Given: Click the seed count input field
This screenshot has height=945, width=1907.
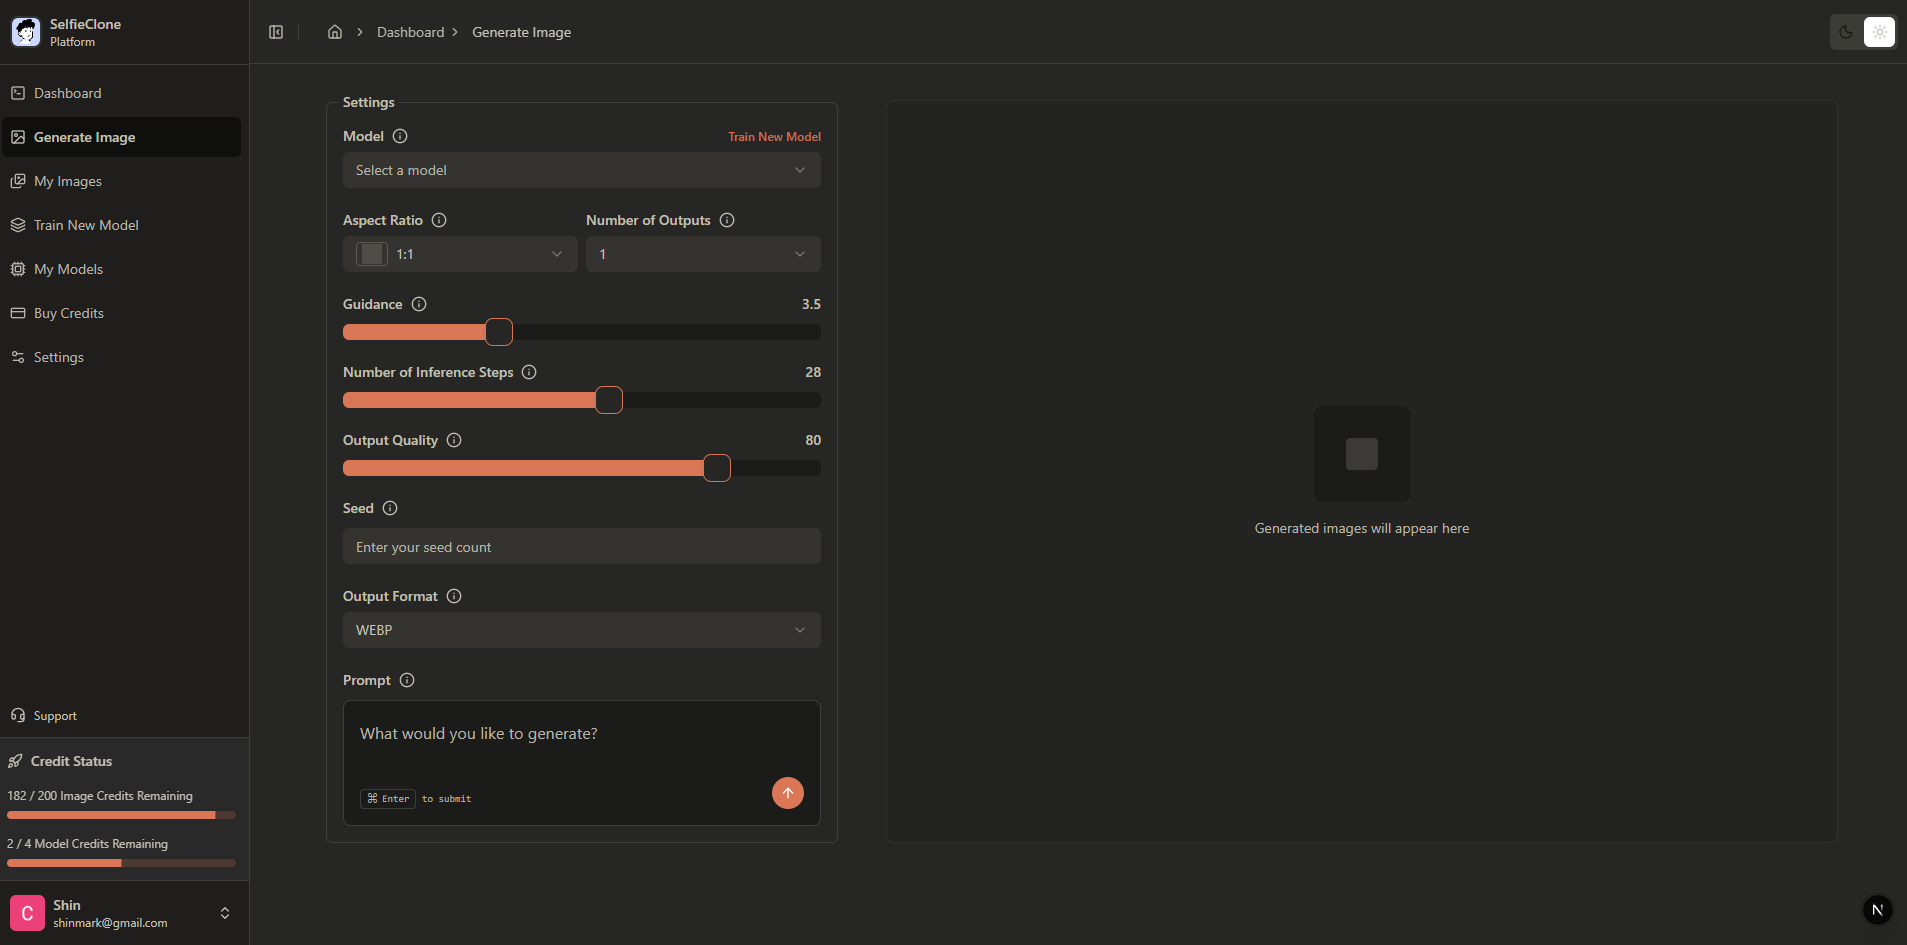Looking at the screenshot, I should 581,546.
